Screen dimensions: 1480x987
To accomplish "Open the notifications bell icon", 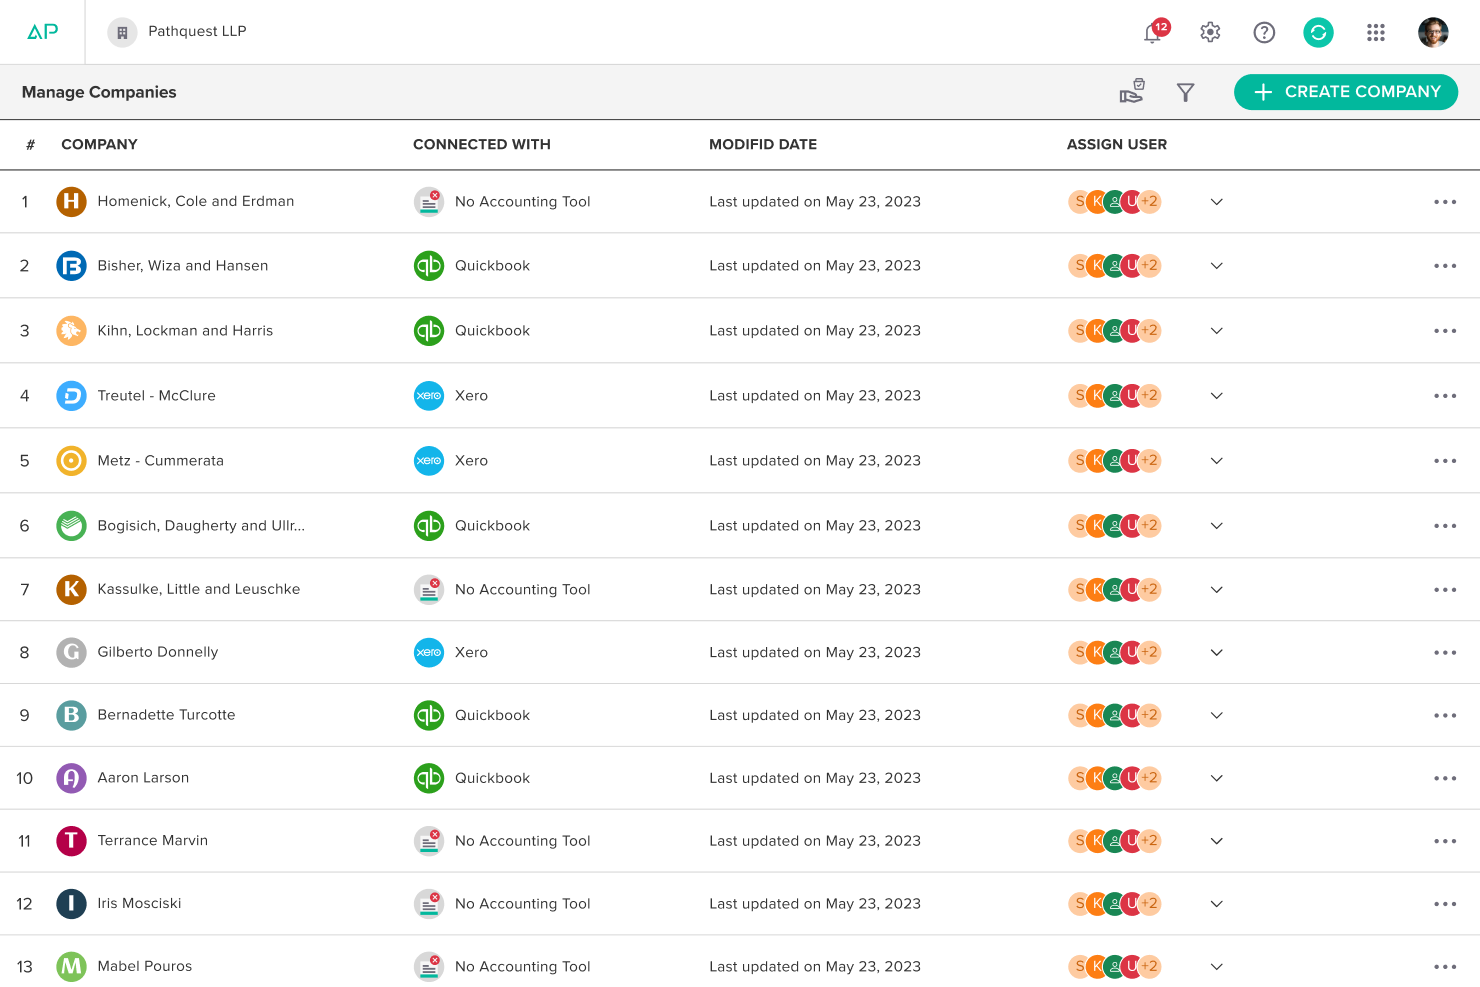I will pyautogui.click(x=1154, y=32).
